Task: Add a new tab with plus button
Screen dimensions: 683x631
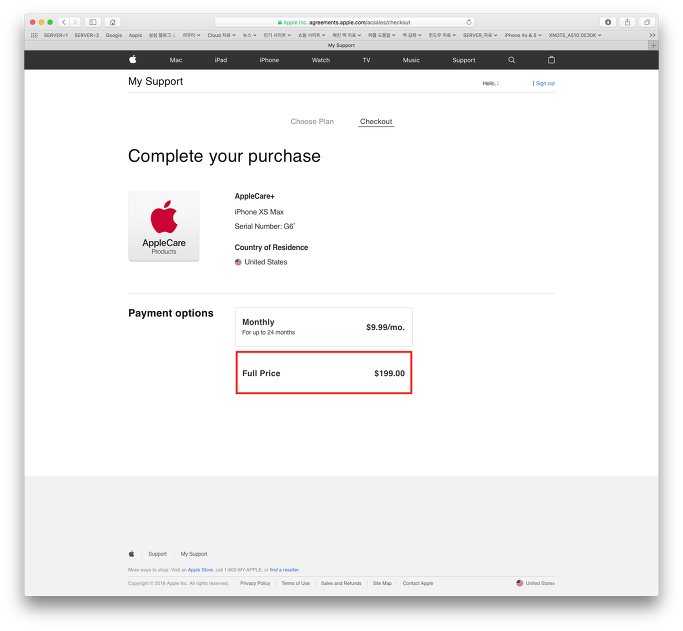Action: tap(653, 45)
